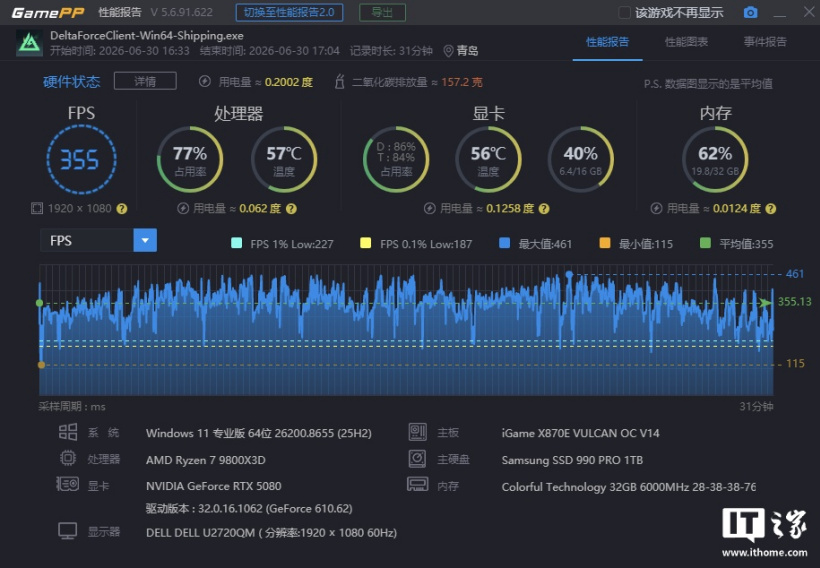Screen dimensions: 820x568
Task: Click the green average marker at chart start
Action: click(39, 303)
